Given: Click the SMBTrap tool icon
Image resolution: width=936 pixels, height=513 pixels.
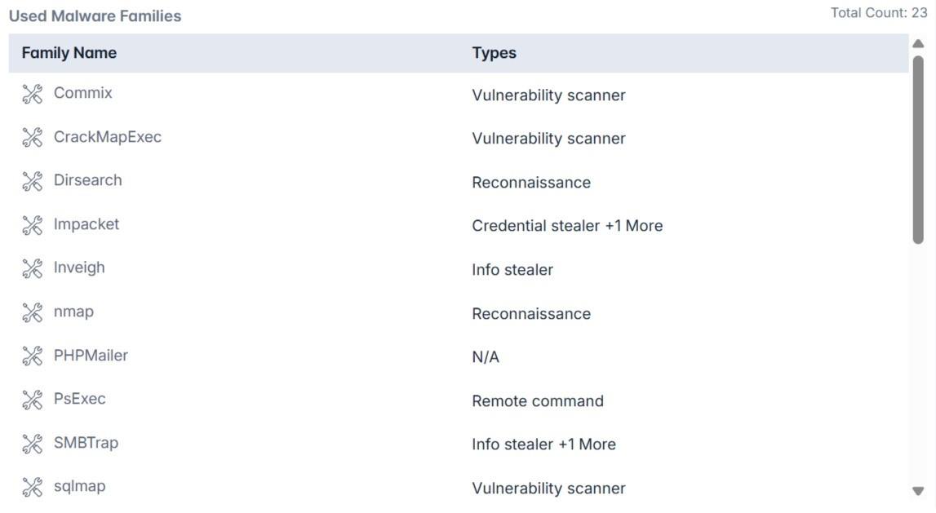Looking at the screenshot, I should [x=33, y=443].
